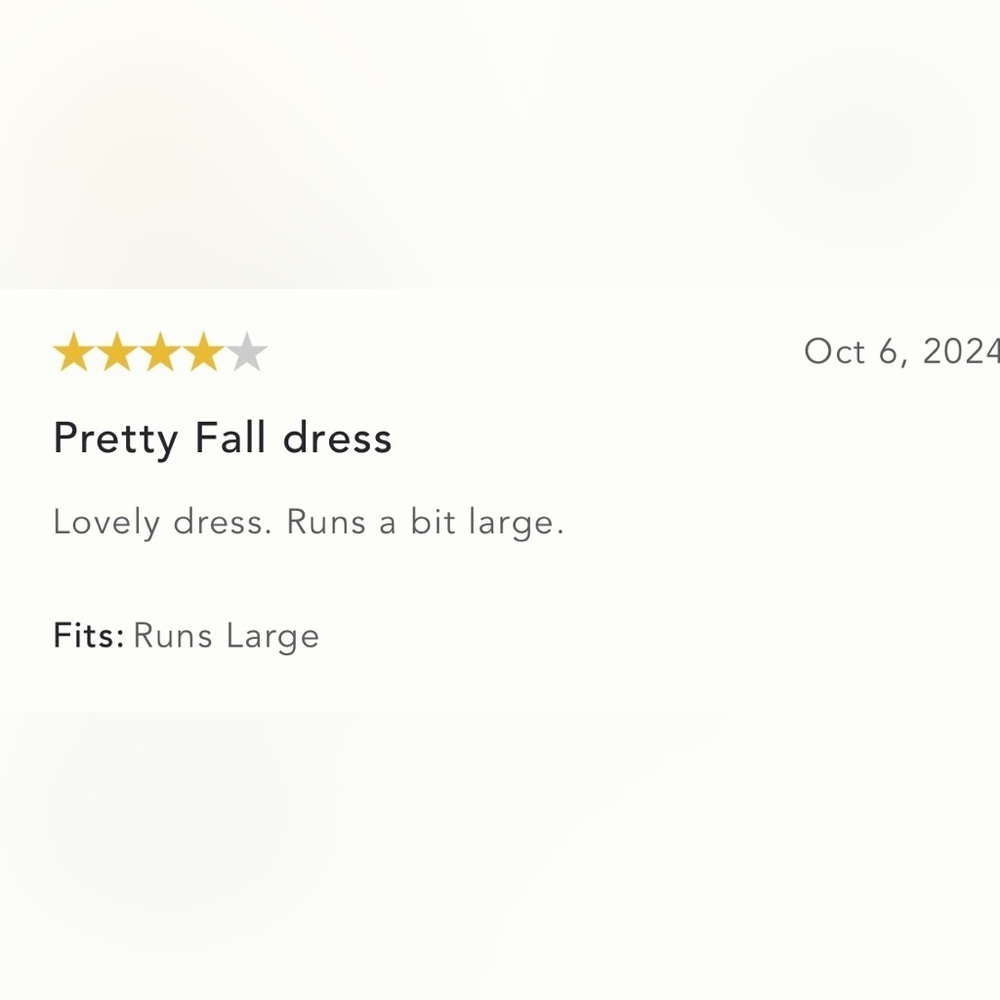Select the second gold rating star
Viewport: 1000px width, 1000px height.
(117, 351)
